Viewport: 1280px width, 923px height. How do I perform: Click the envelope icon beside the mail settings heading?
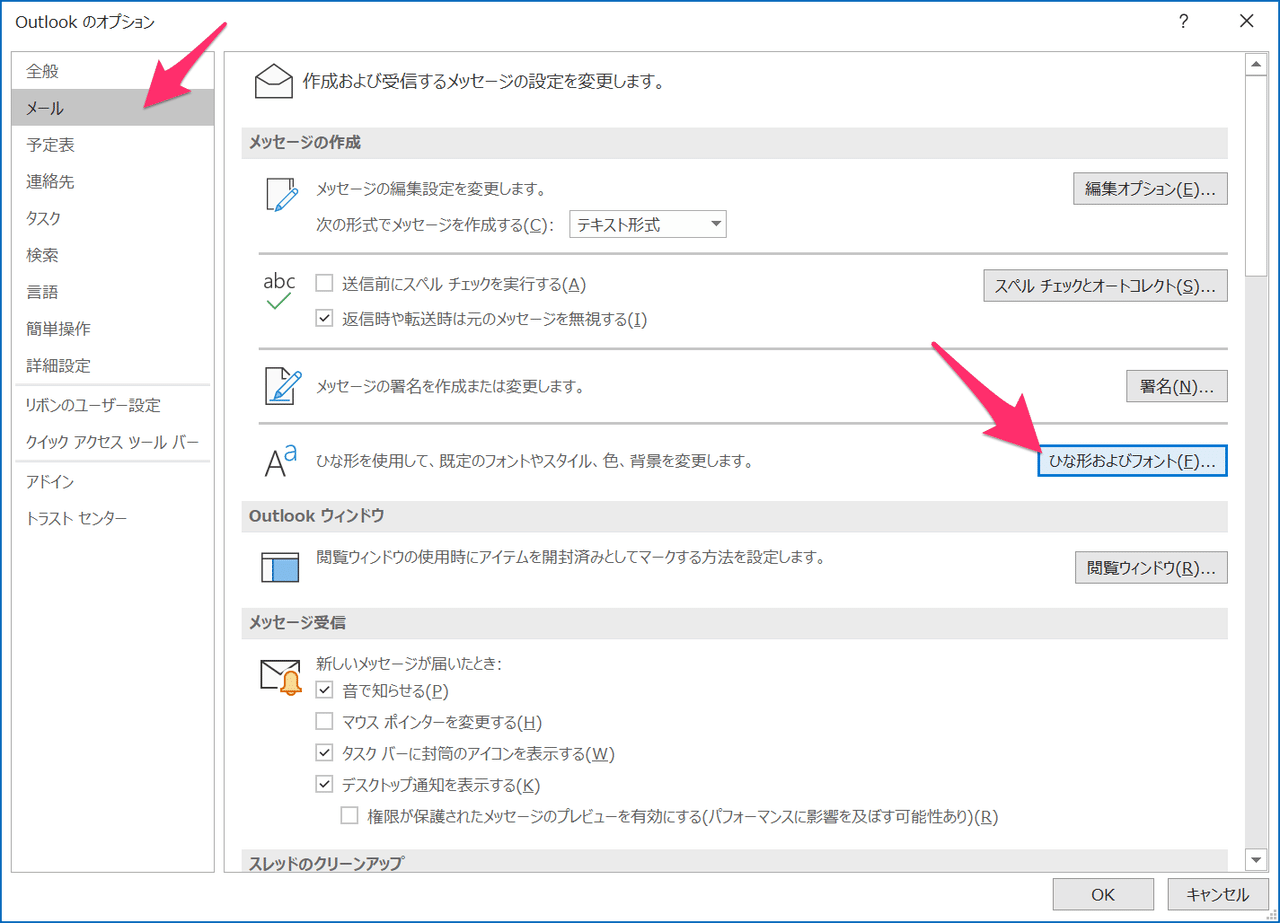pos(274,80)
